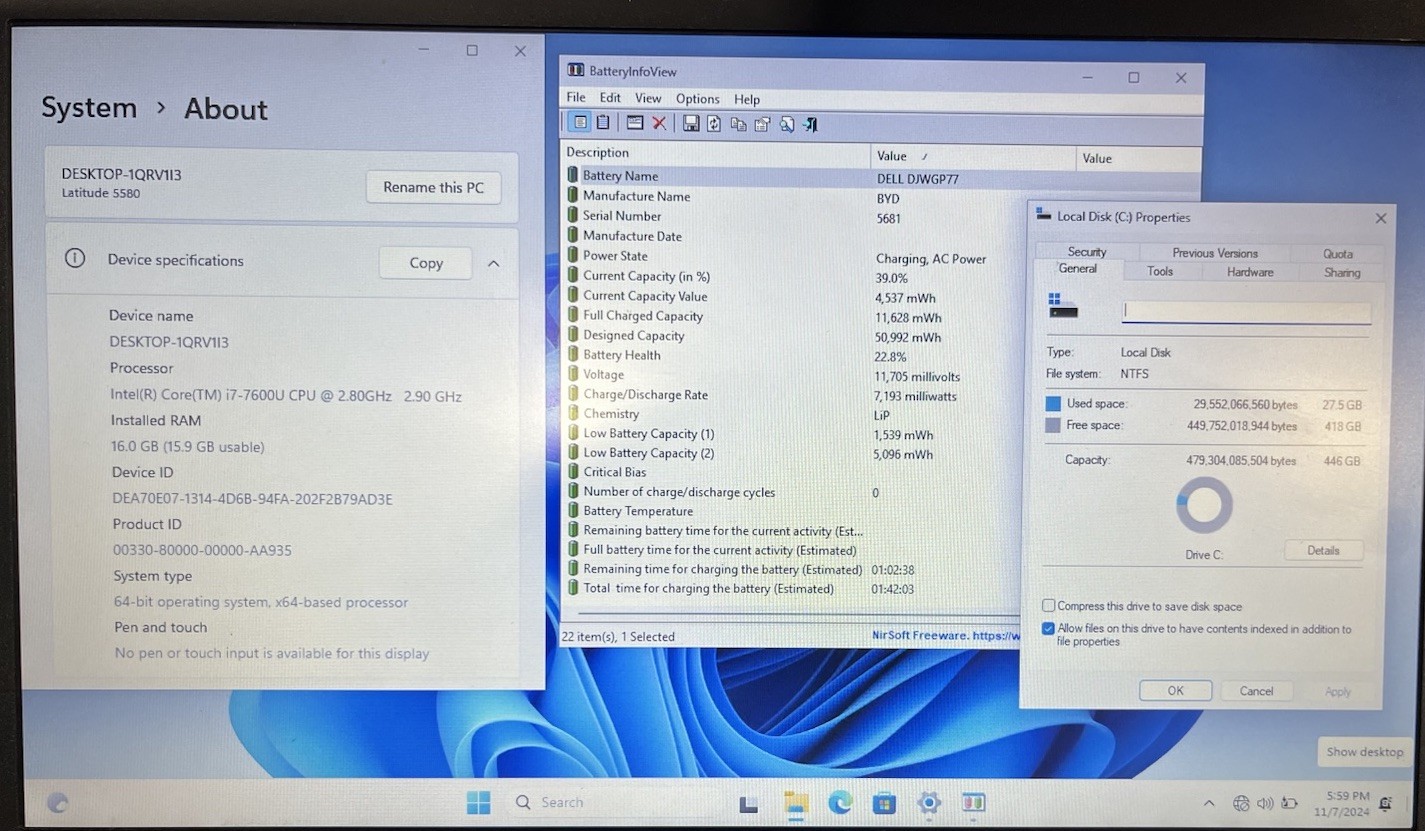This screenshot has height=831, width=1425.
Task: Open the Windows Start button
Action: [x=479, y=802]
